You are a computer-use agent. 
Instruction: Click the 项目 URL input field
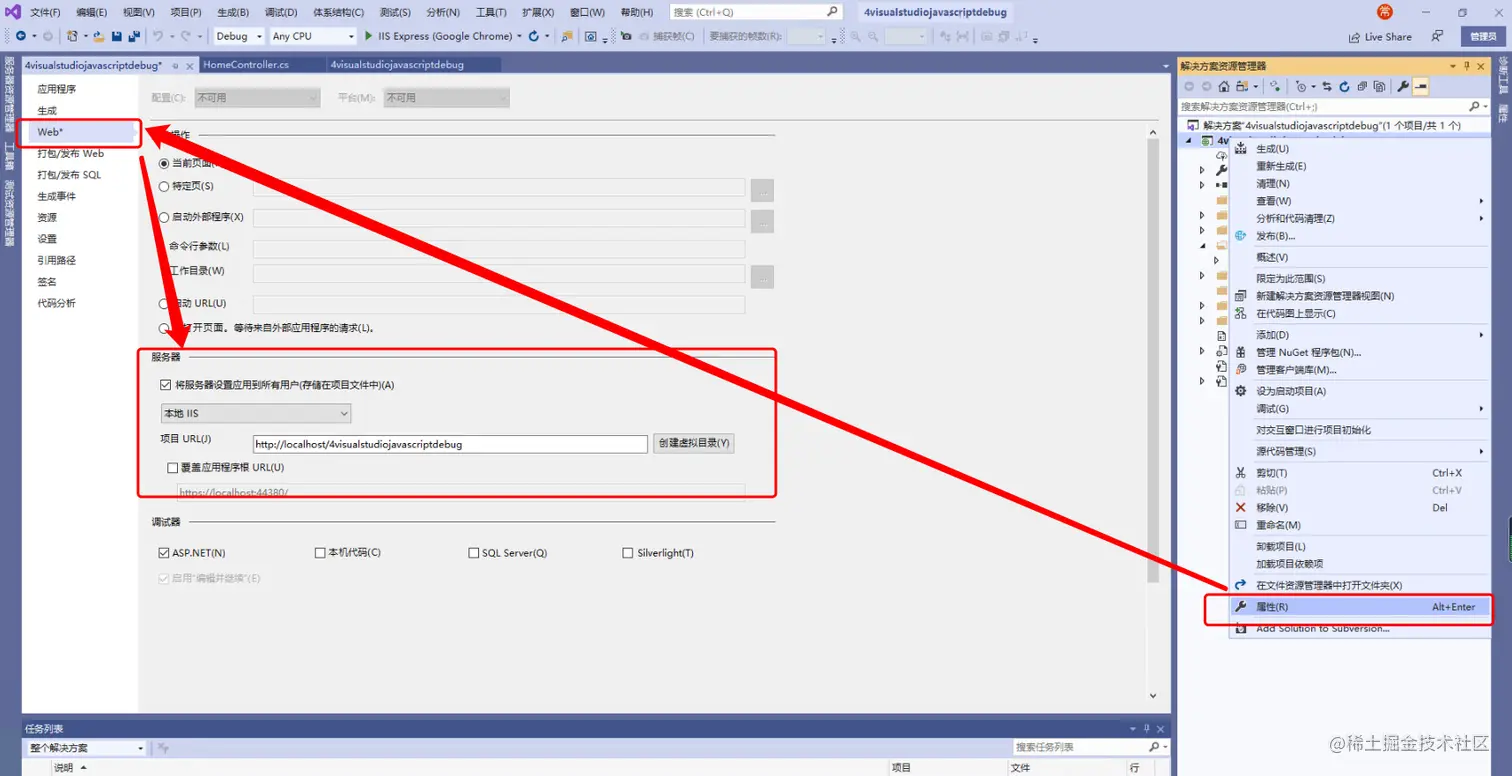coord(451,444)
